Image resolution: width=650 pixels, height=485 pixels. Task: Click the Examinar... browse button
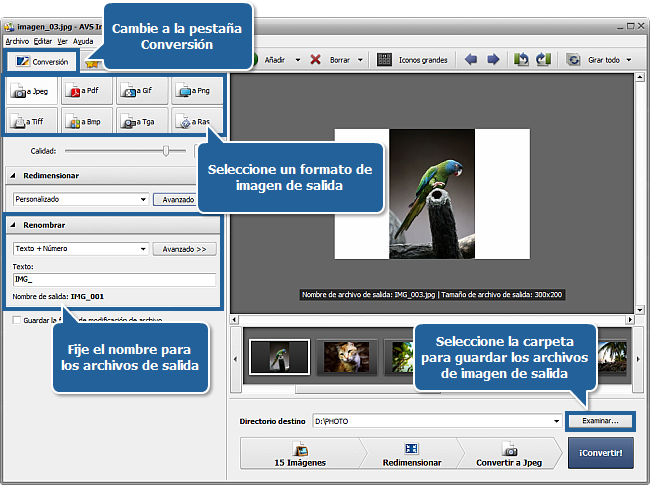pos(600,421)
